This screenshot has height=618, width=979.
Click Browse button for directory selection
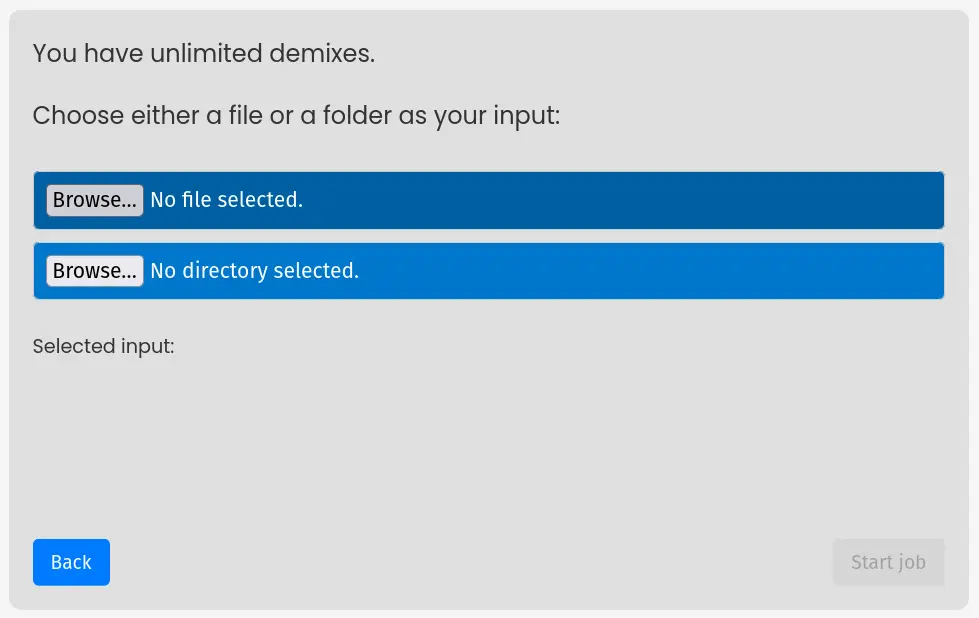coord(95,271)
